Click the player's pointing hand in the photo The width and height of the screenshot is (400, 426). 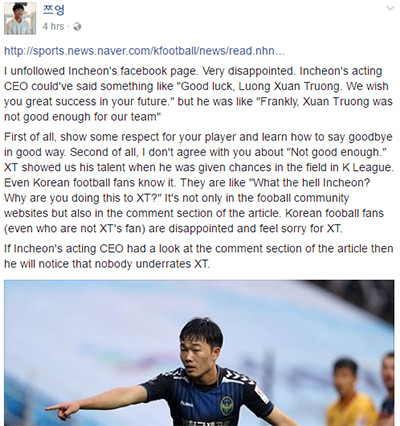[62, 410]
